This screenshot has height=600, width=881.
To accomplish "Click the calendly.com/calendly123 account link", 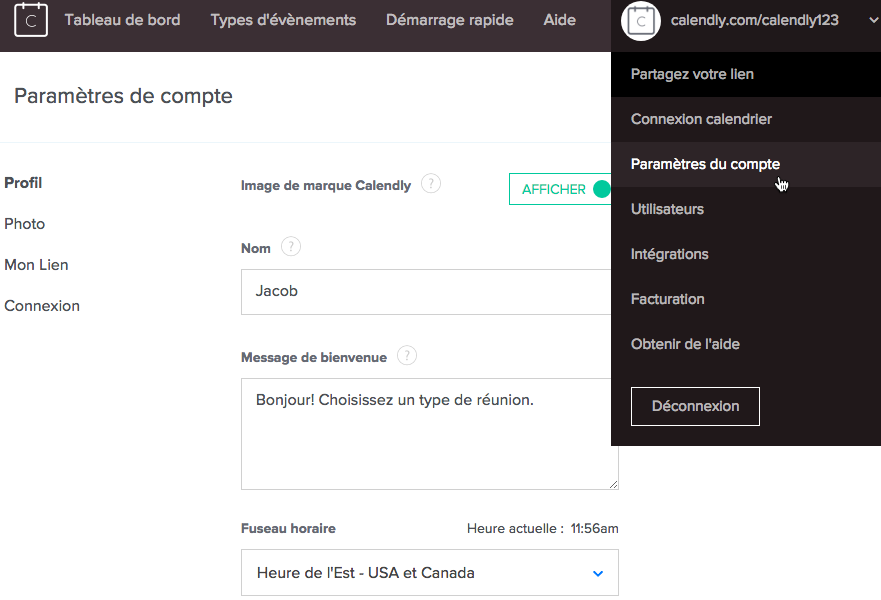I will (x=755, y=20).
